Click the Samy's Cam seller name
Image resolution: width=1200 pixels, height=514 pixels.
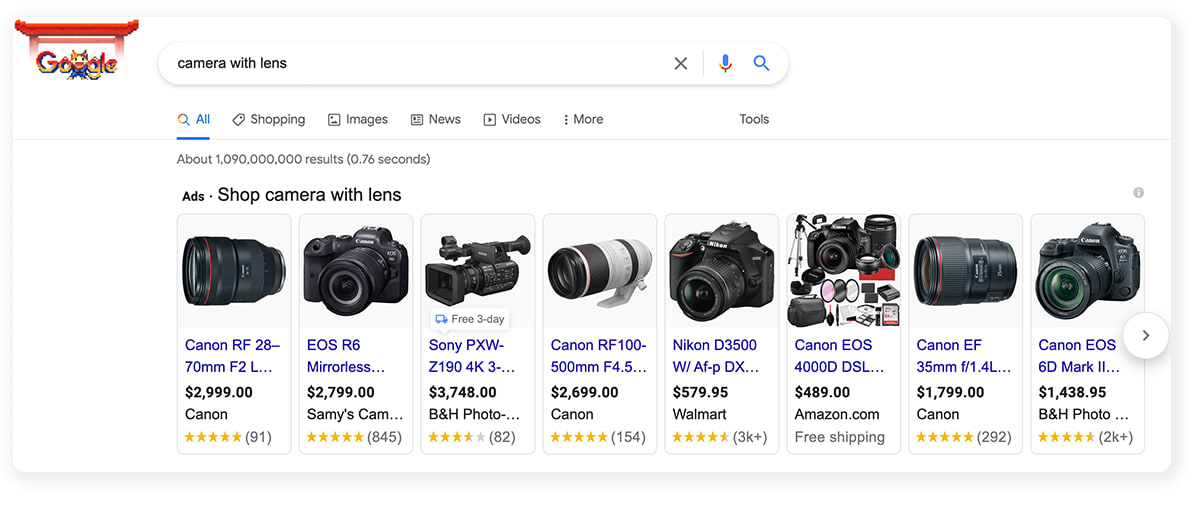tap(355, 414)
